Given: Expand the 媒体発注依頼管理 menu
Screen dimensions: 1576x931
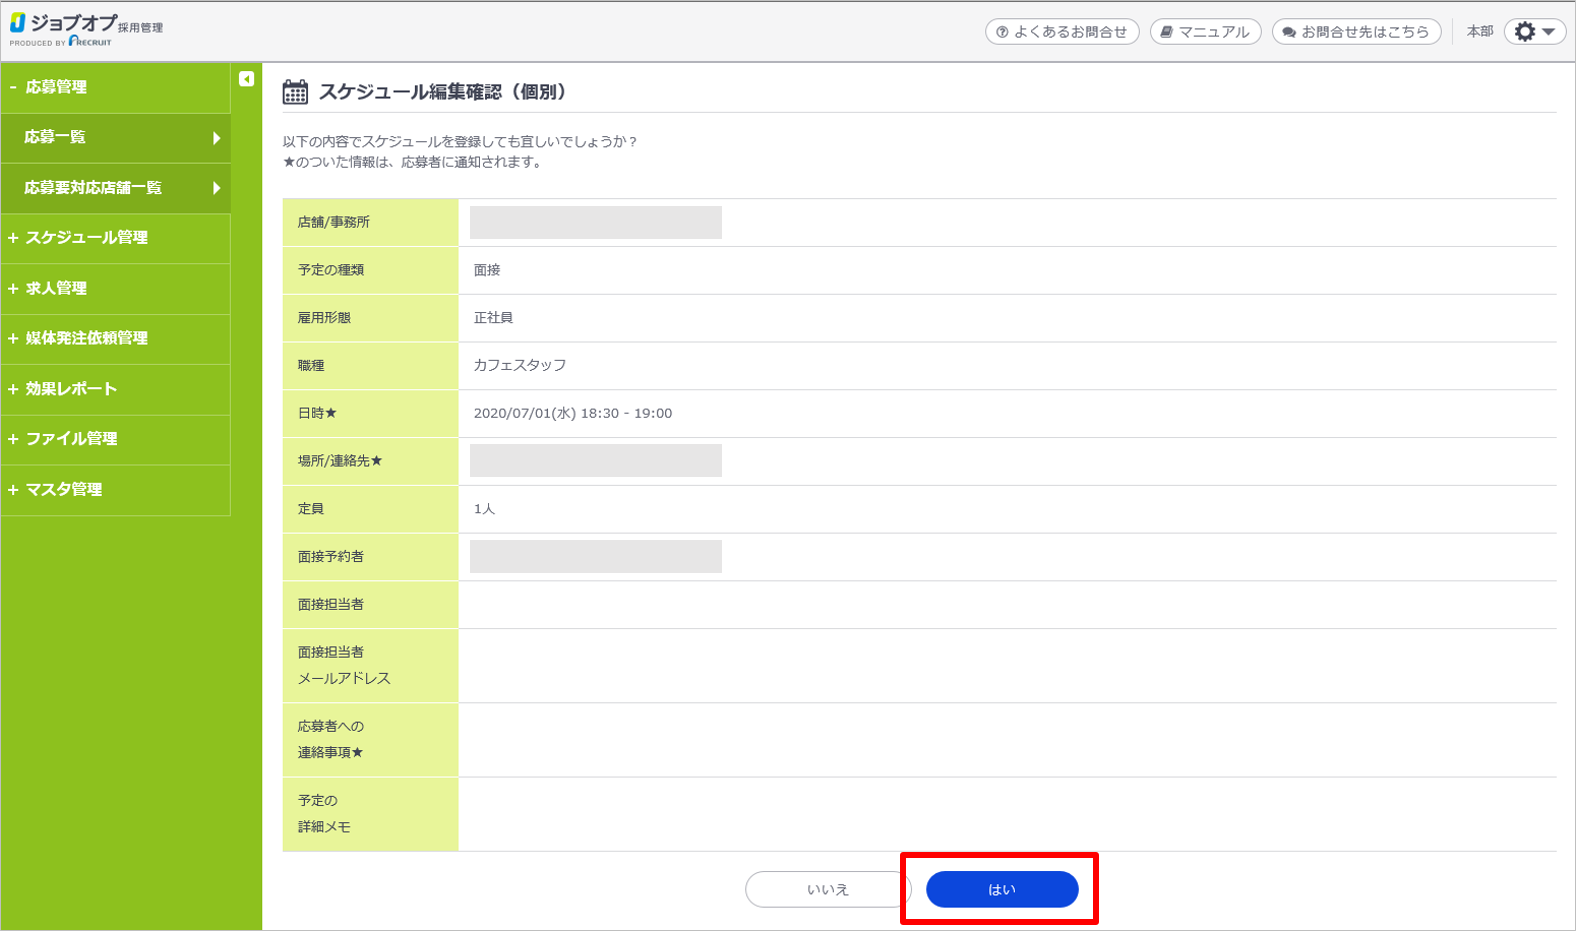Looking at the screenshot, I should [13, 338].
